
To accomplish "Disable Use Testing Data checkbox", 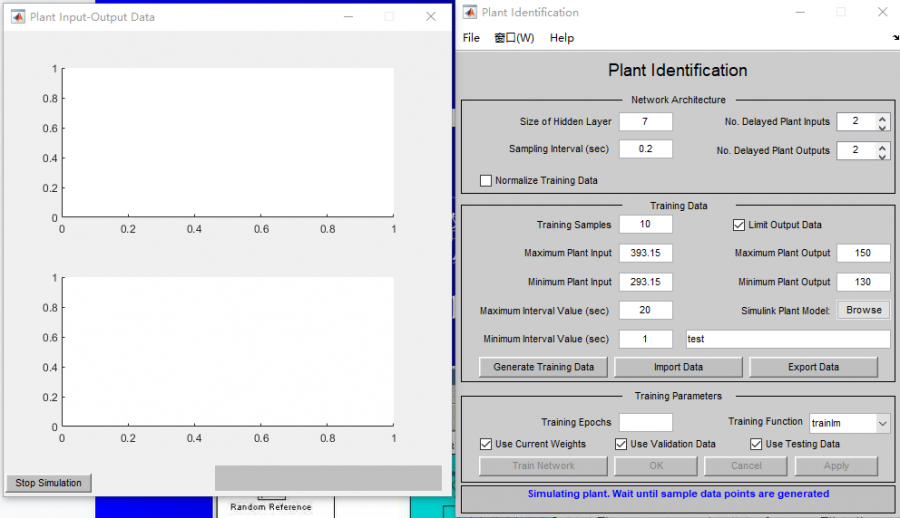I will 757,444.
